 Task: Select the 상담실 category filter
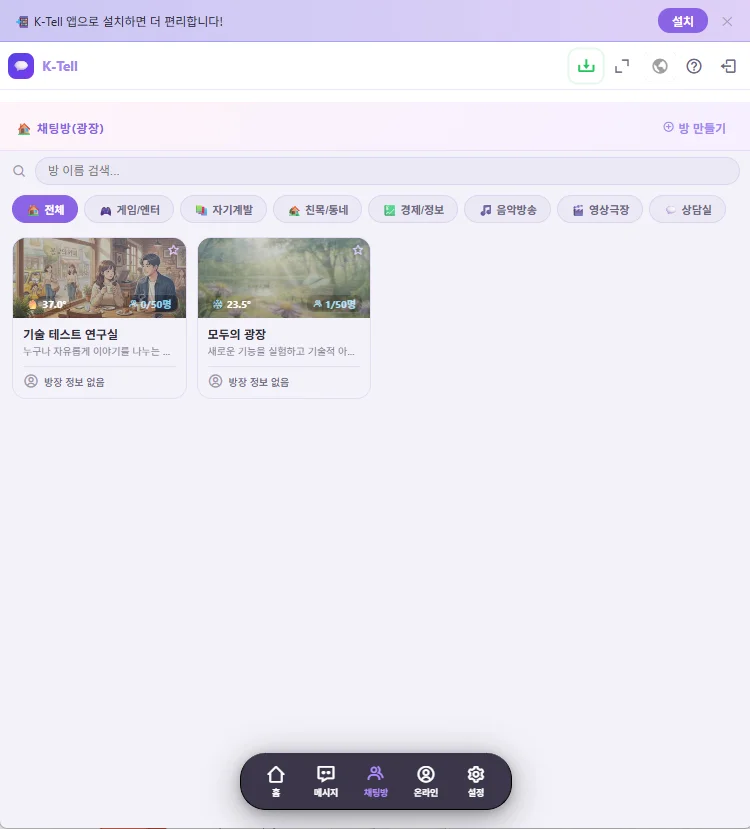[688, 209]
